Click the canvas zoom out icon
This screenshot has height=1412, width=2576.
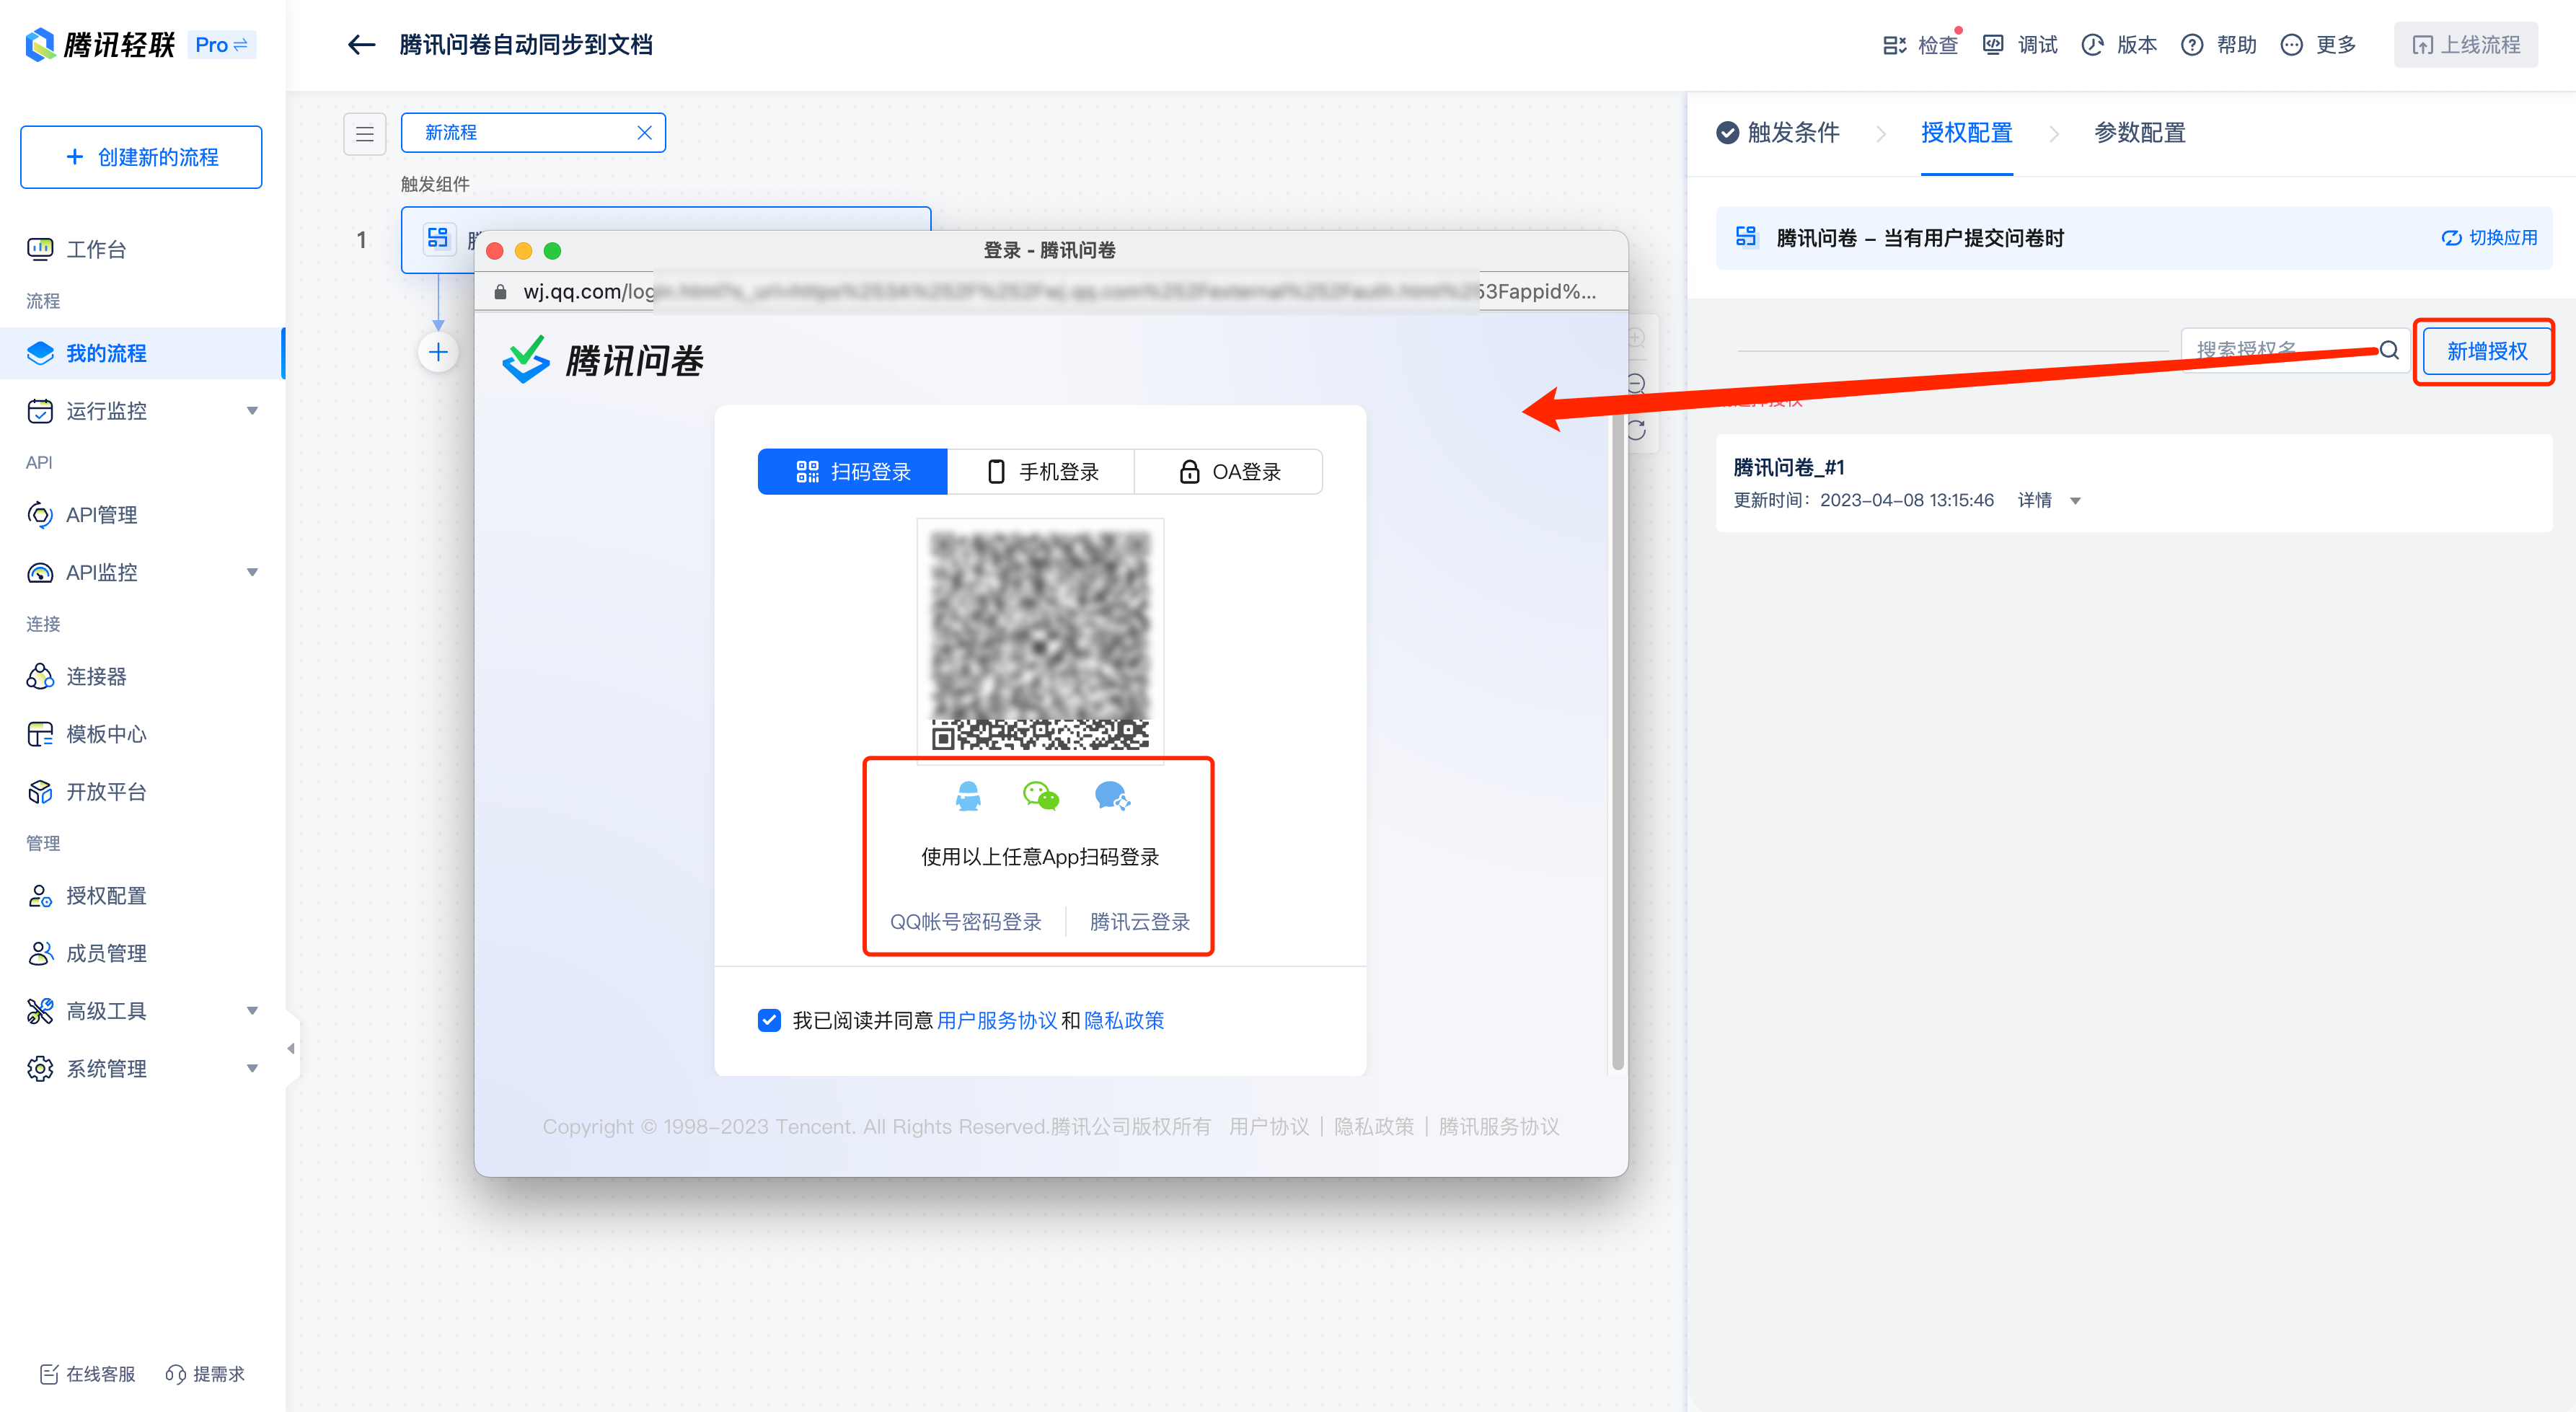pos(1637,384)
